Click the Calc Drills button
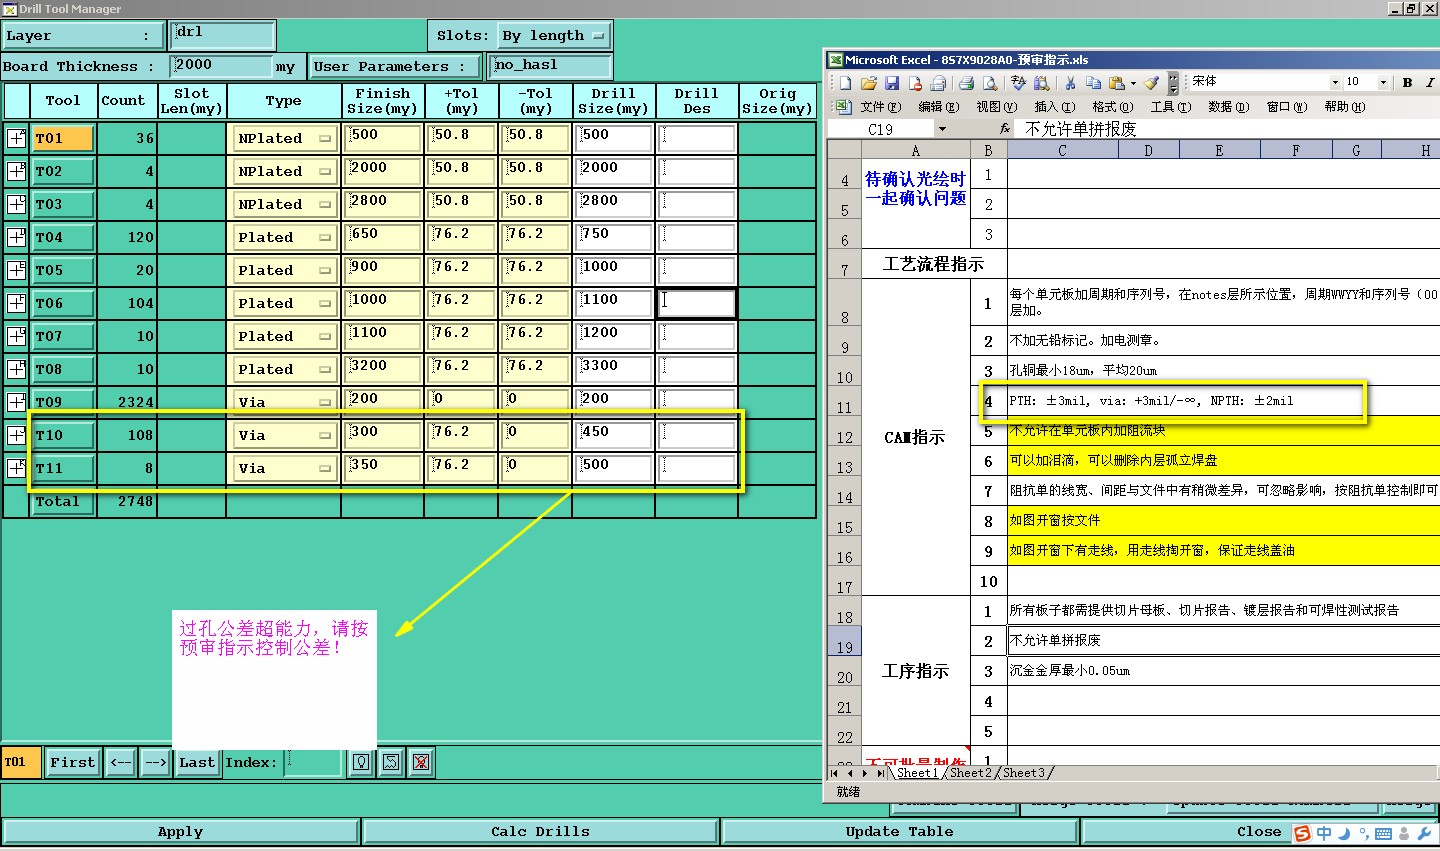Image resolution: width=1440 pixels, height=851 pixels. coord(540,831)
